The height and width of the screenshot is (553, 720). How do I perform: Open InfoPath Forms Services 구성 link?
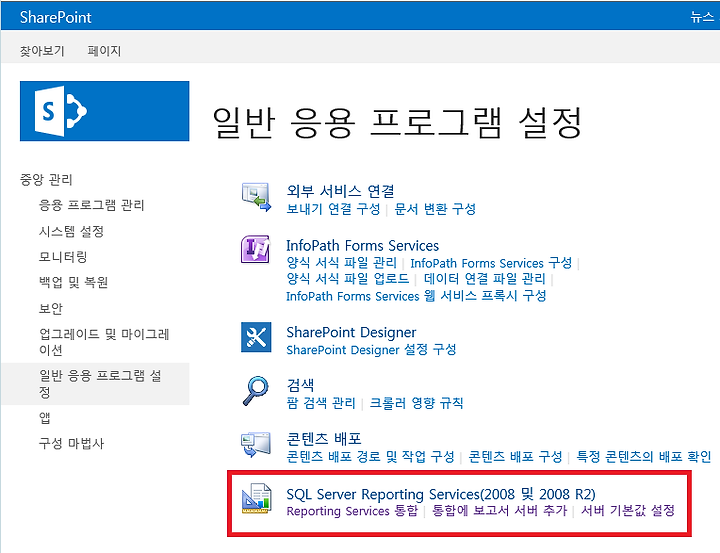(491, 263)
